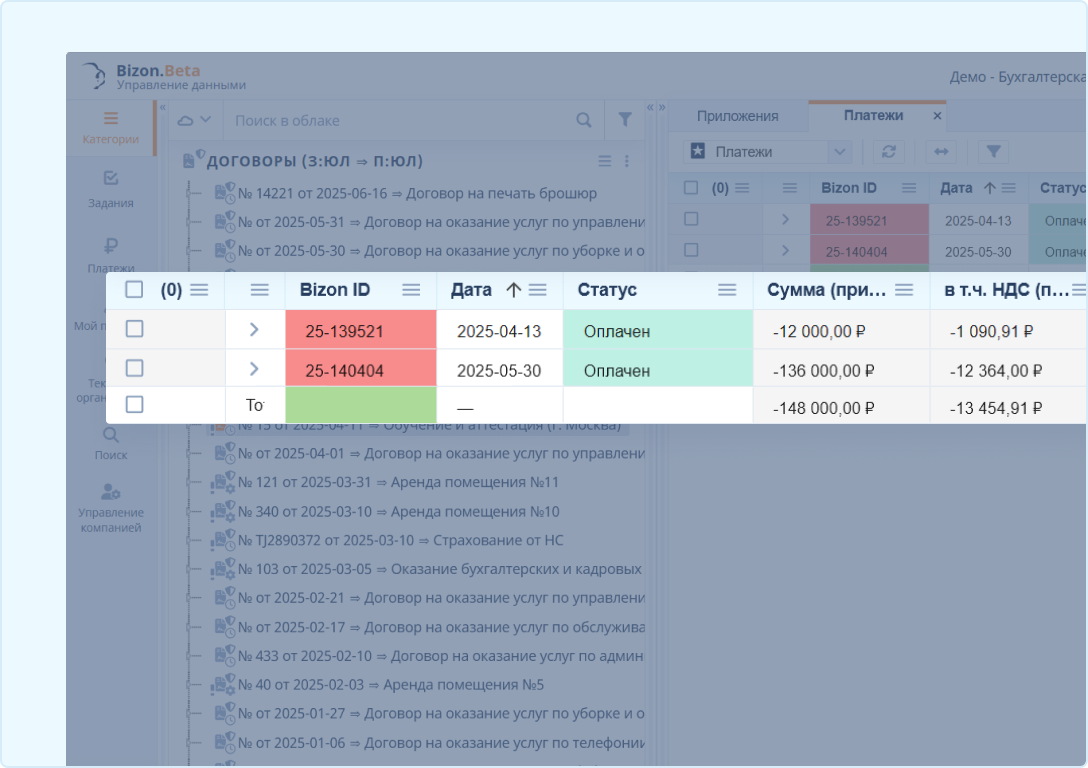Open the Статус column menu icon
This screenshot has height=768, width=1088.
pos(727,290)
